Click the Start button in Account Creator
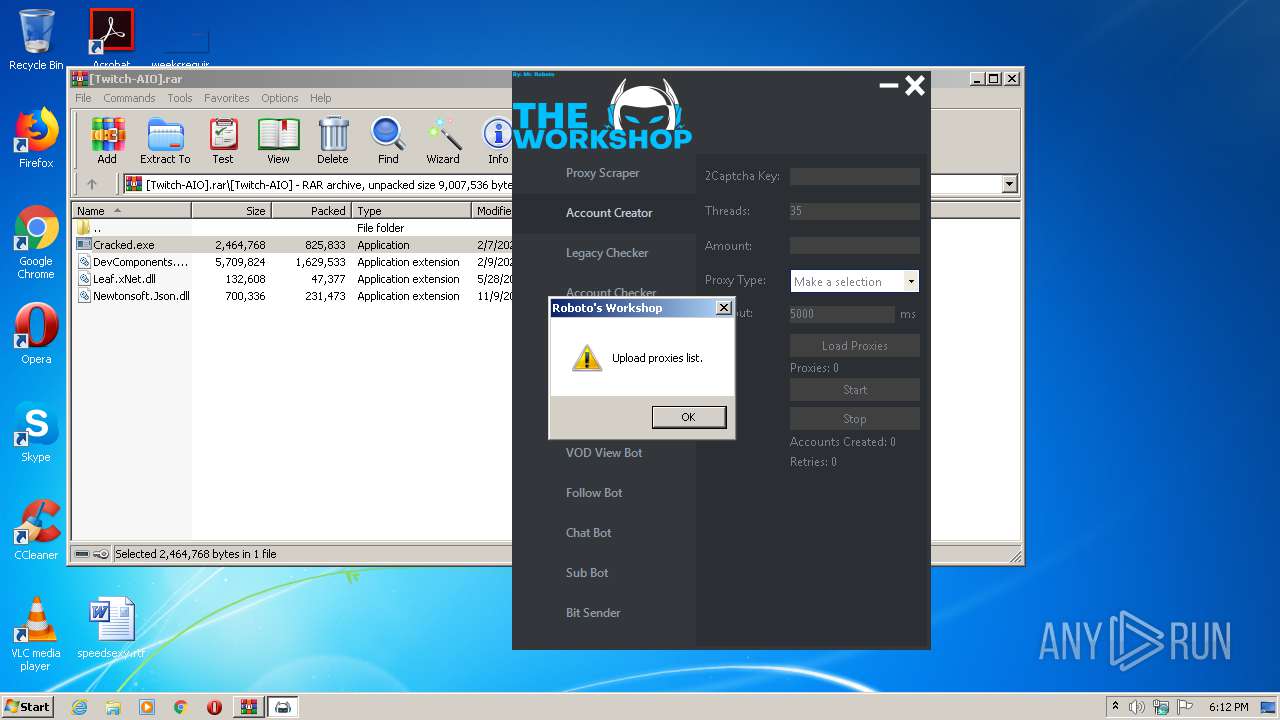This screenshot has height=720, width=1280. pos(855,390)
